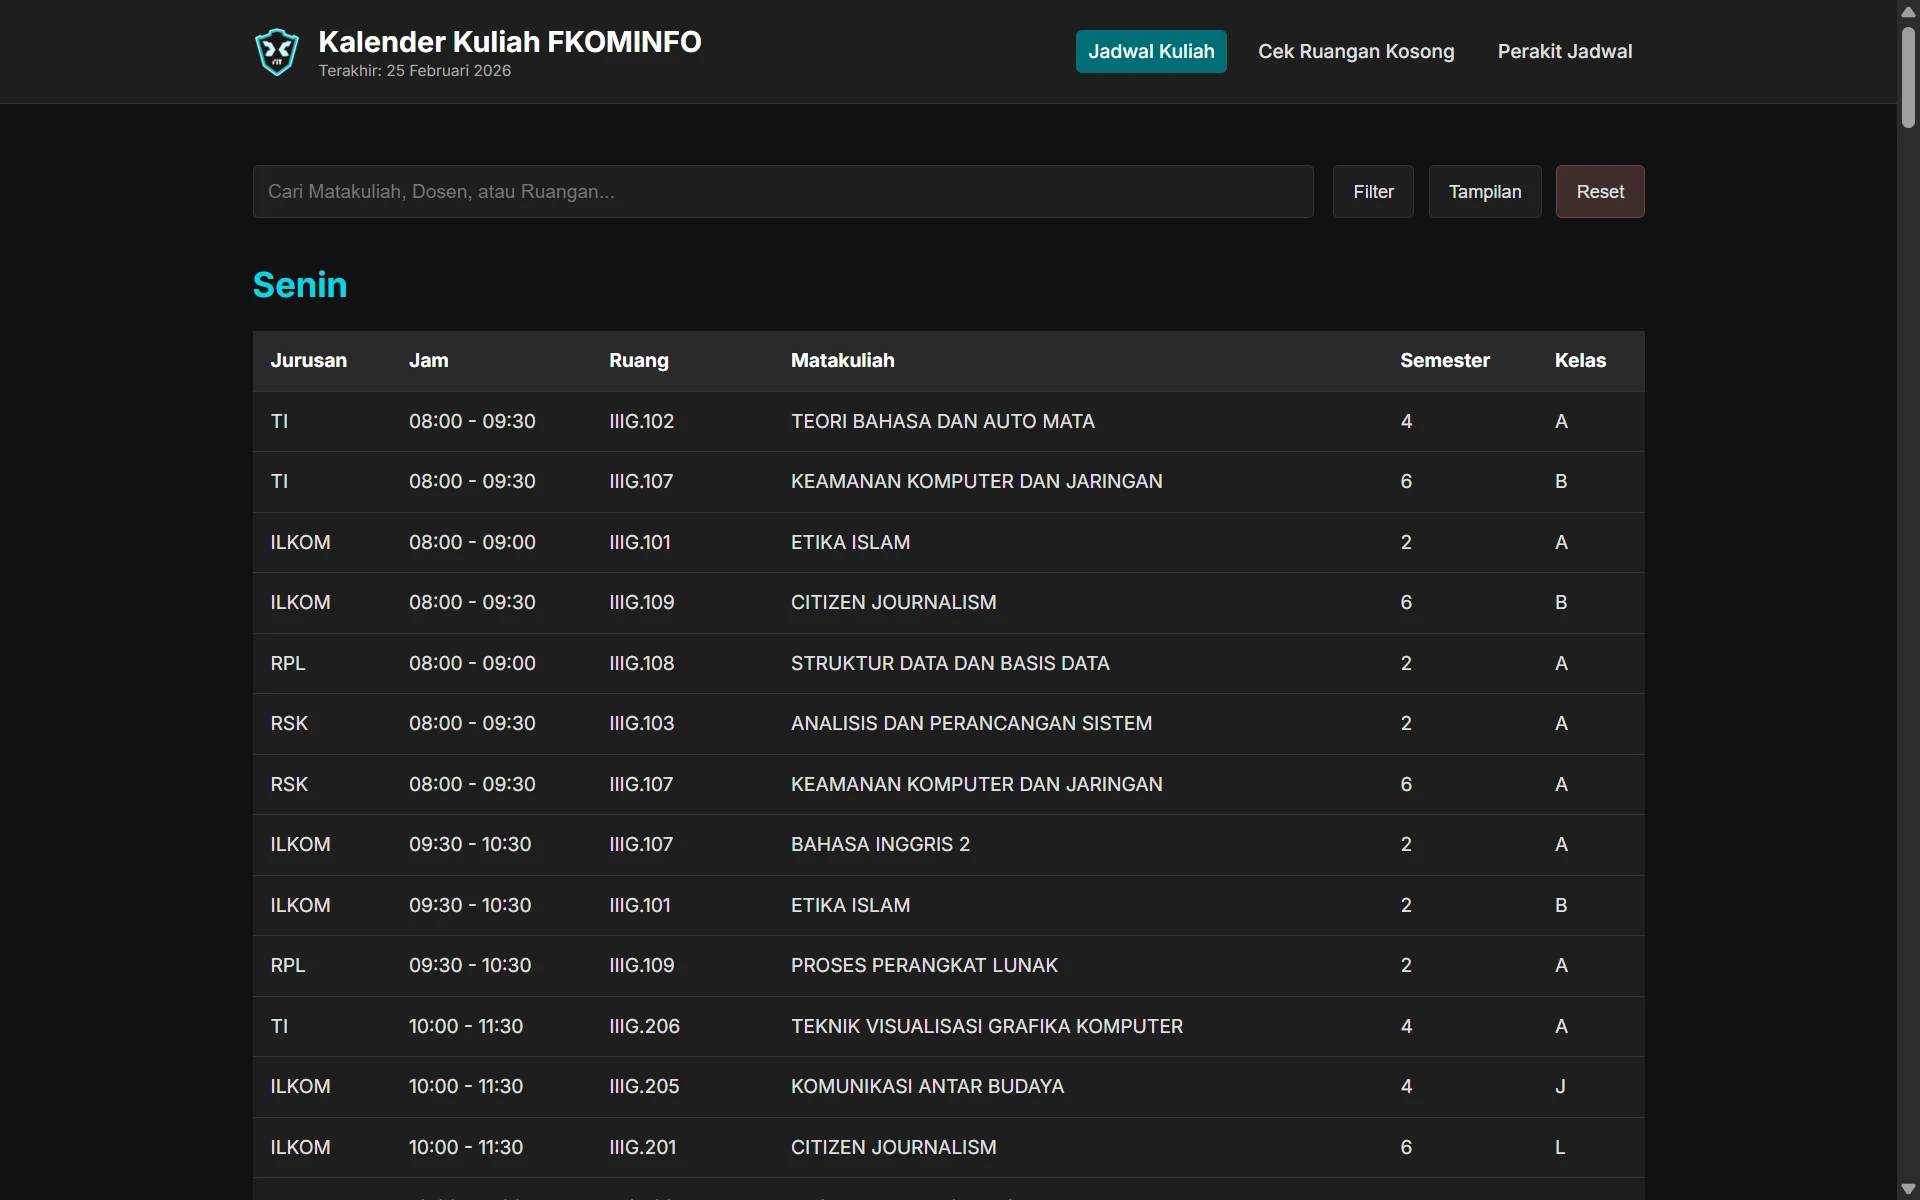Click the Jurusan column header
Screen dimensions: 1920x1200
(x=308, y=361)
